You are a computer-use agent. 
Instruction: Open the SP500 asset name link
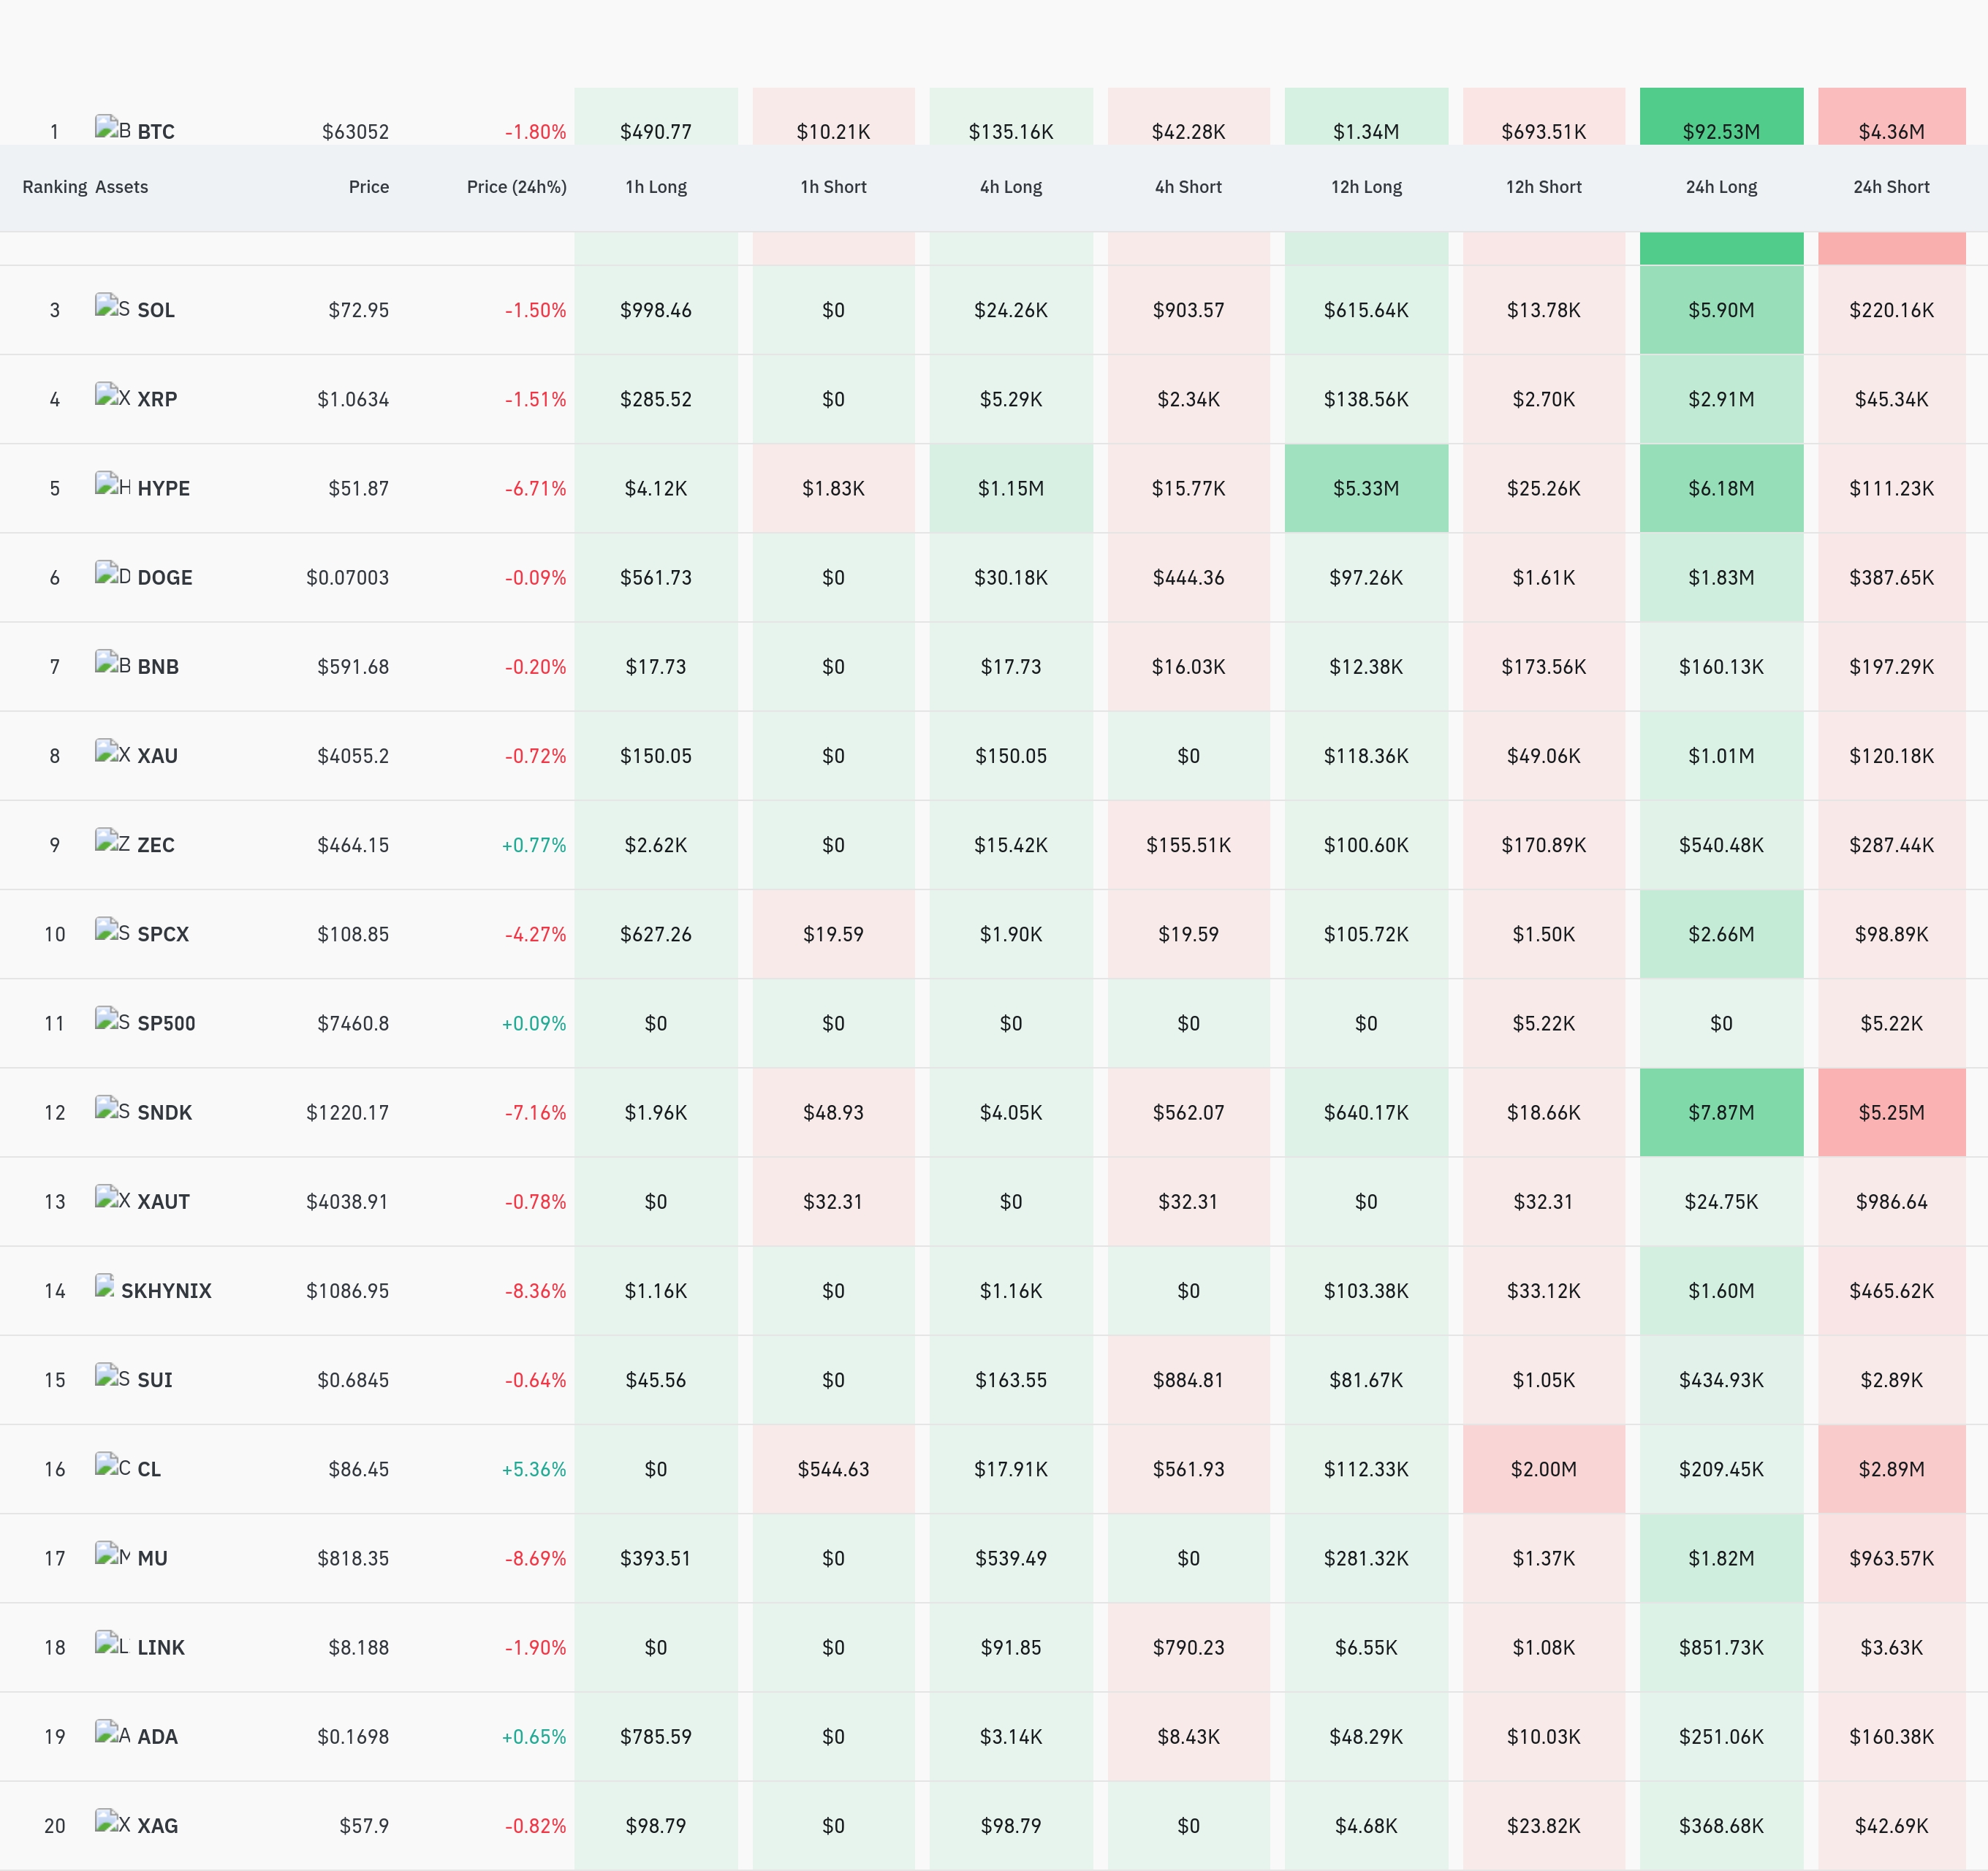click(x=167, y=1023)
